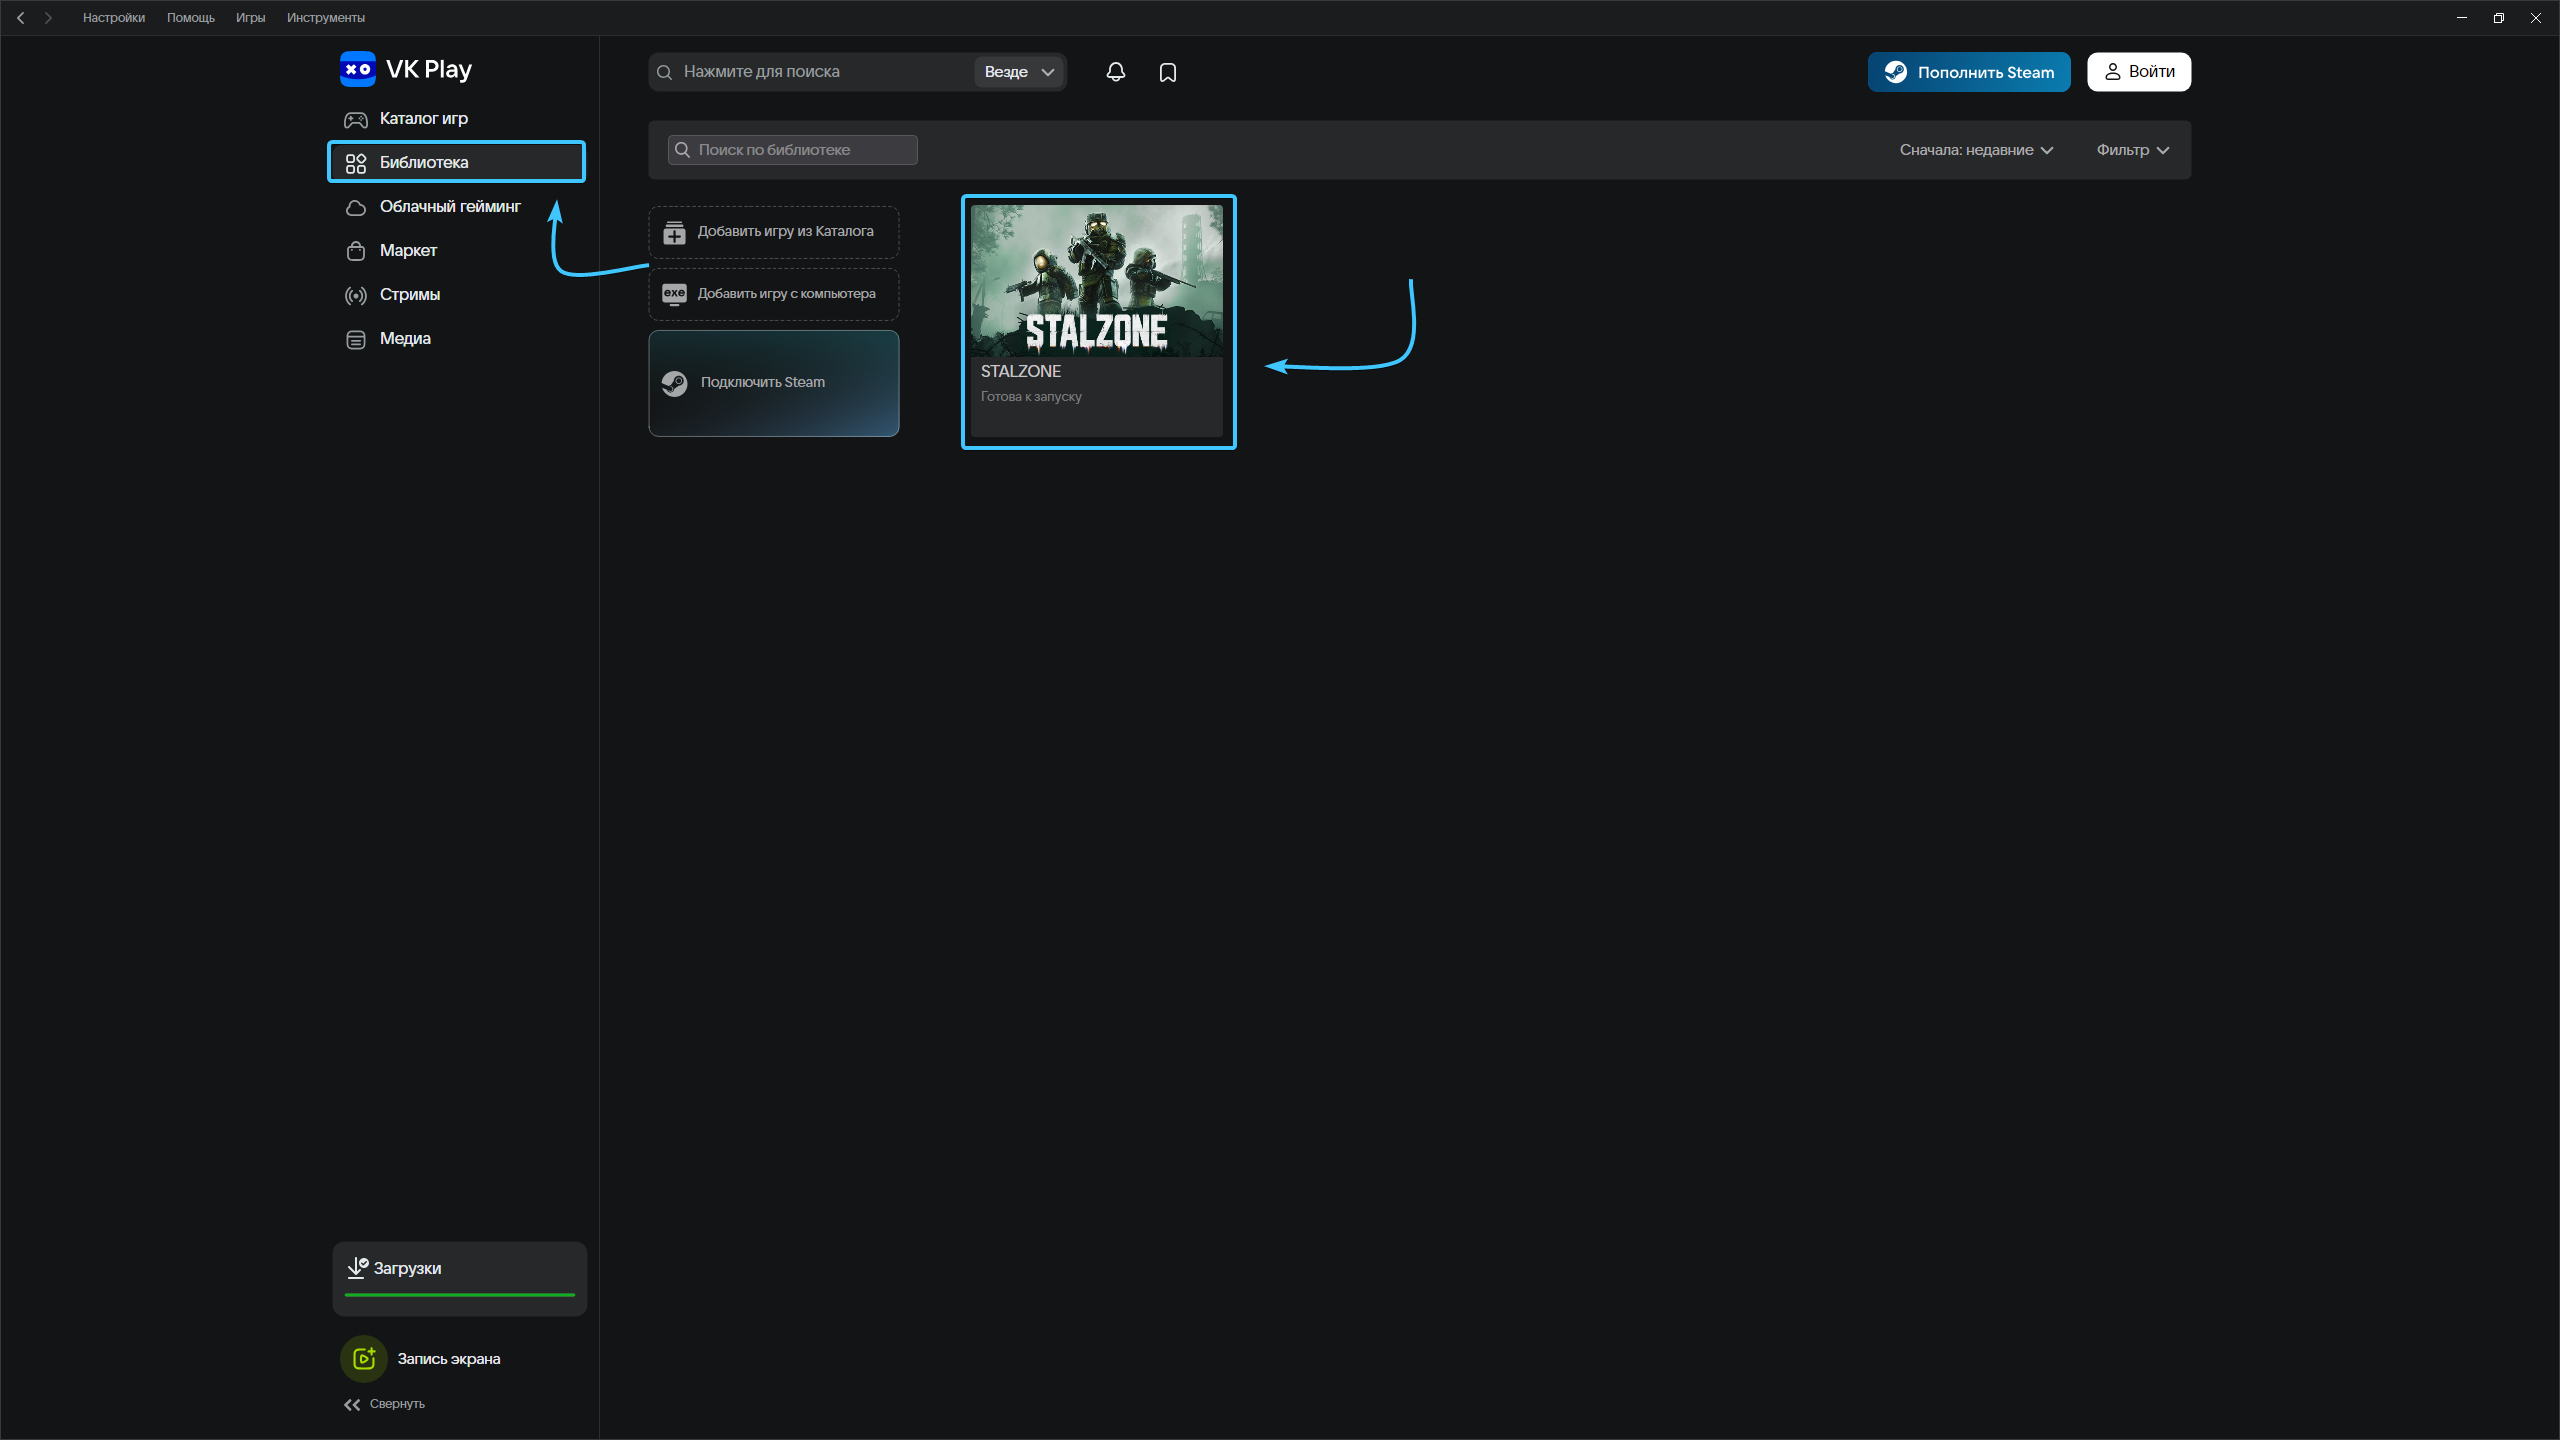Screen dimensions: 2560x1440
Task: Click the Готова к запуску status text
Action: 1031,397
